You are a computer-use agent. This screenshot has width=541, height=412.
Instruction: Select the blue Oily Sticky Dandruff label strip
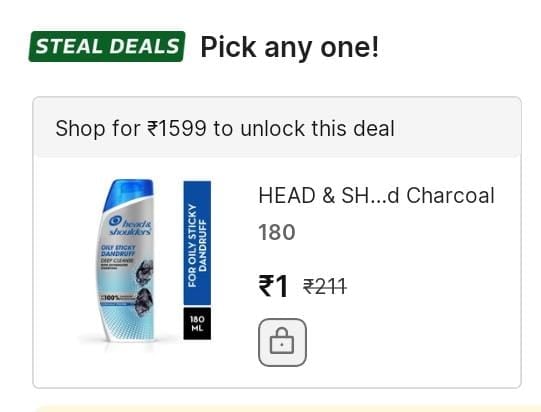197,243
